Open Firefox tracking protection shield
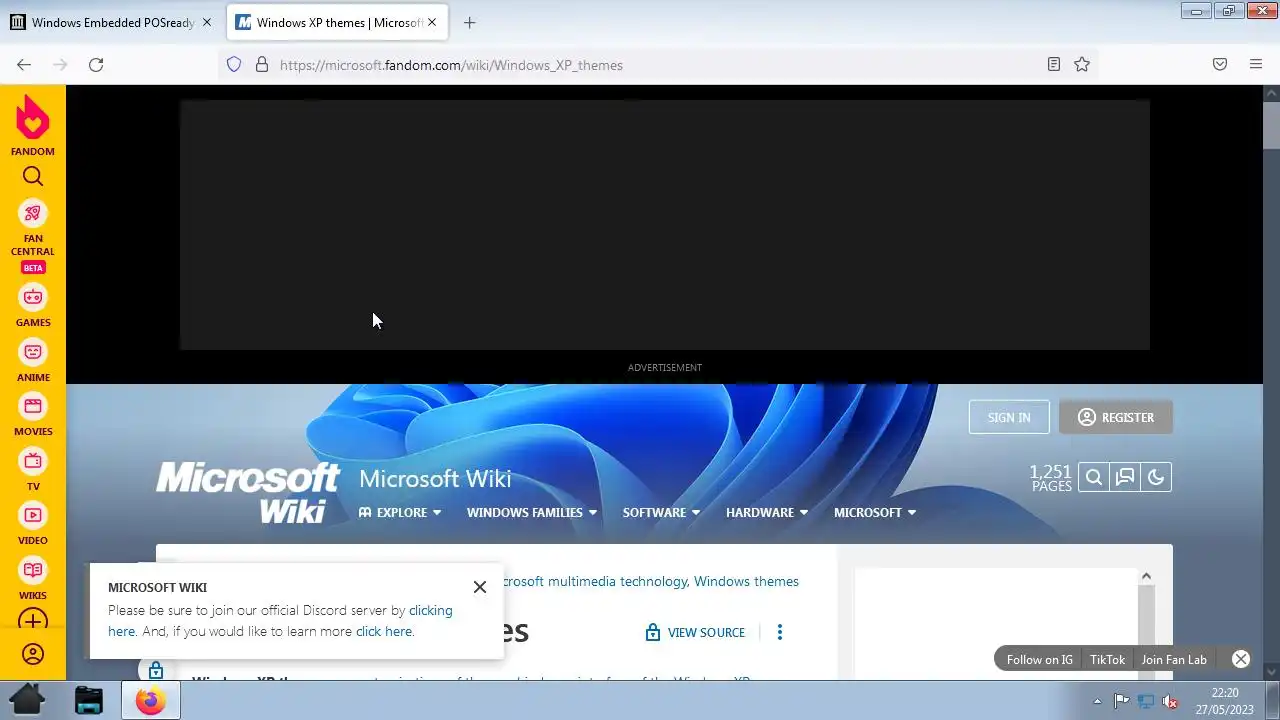The image size is (1280, 720). (234, 65)
